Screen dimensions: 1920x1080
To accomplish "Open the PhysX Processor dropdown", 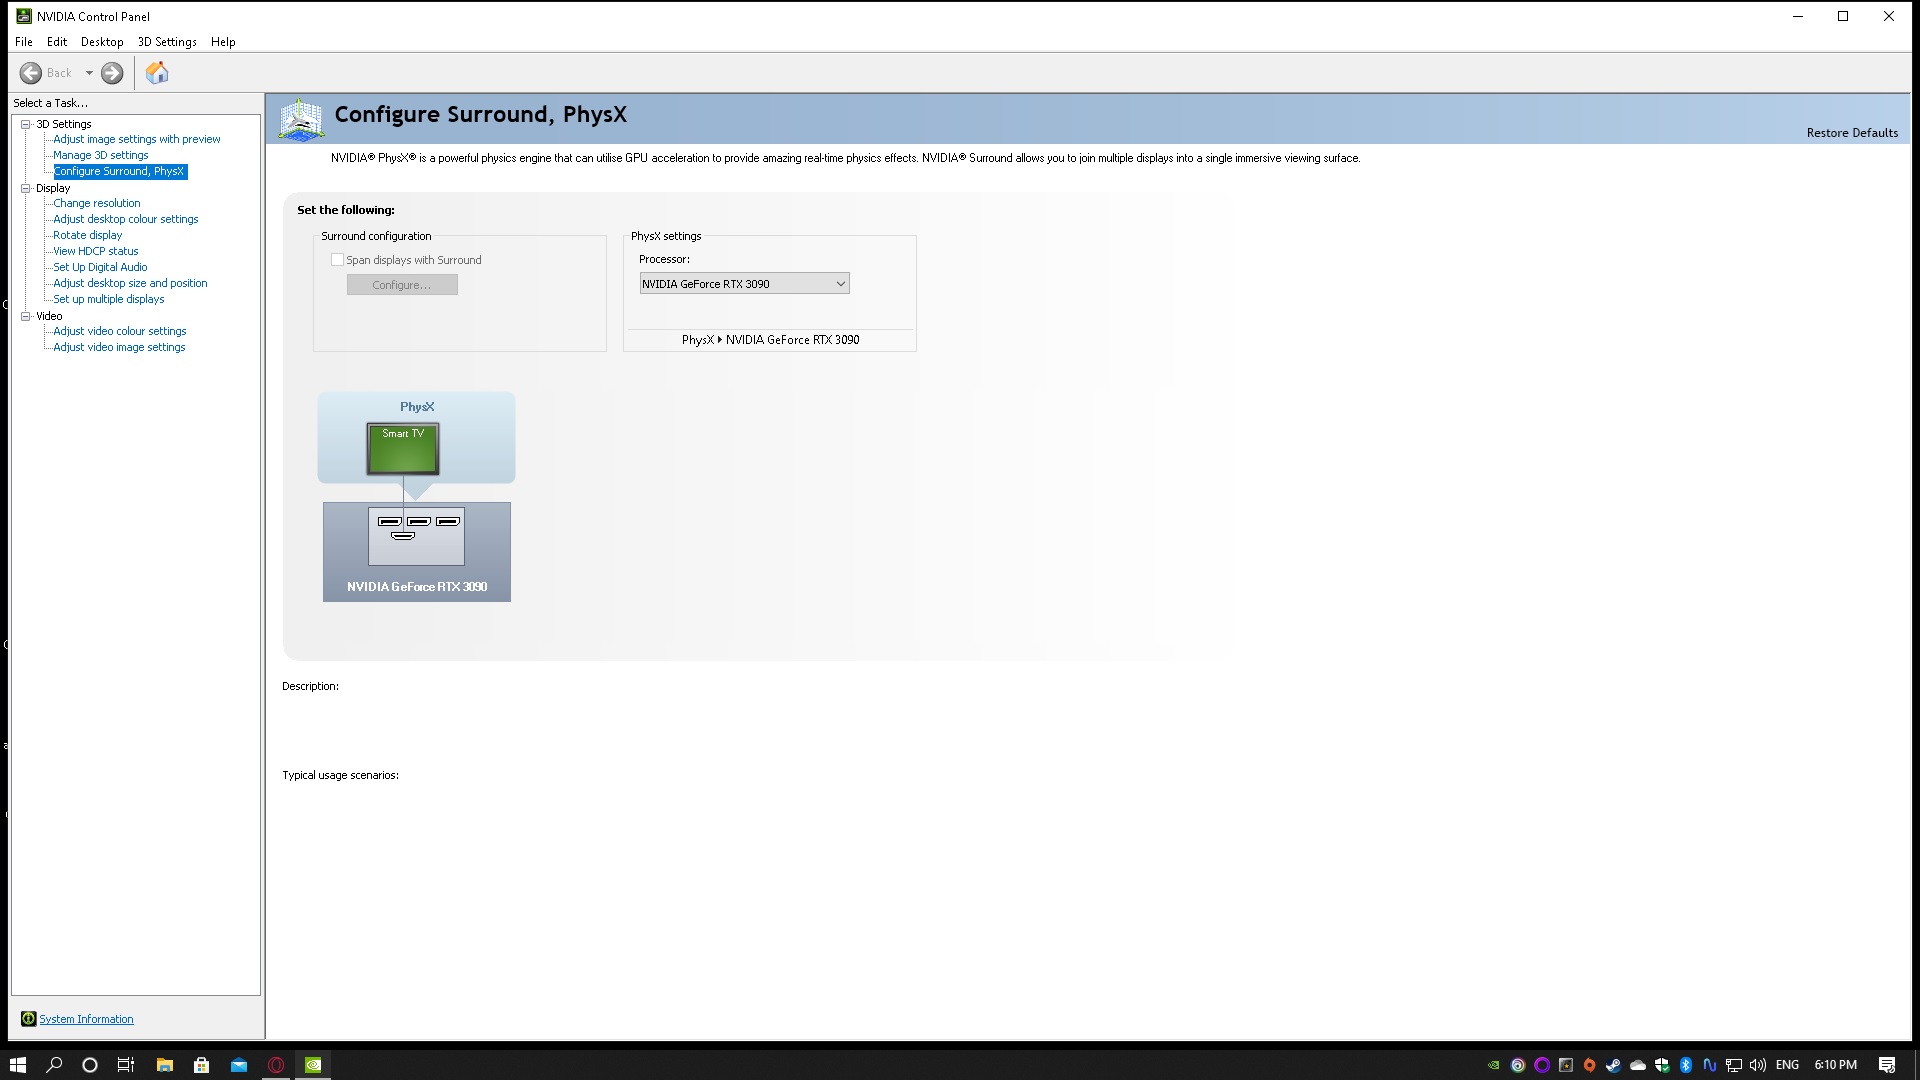I will [744, 284].
